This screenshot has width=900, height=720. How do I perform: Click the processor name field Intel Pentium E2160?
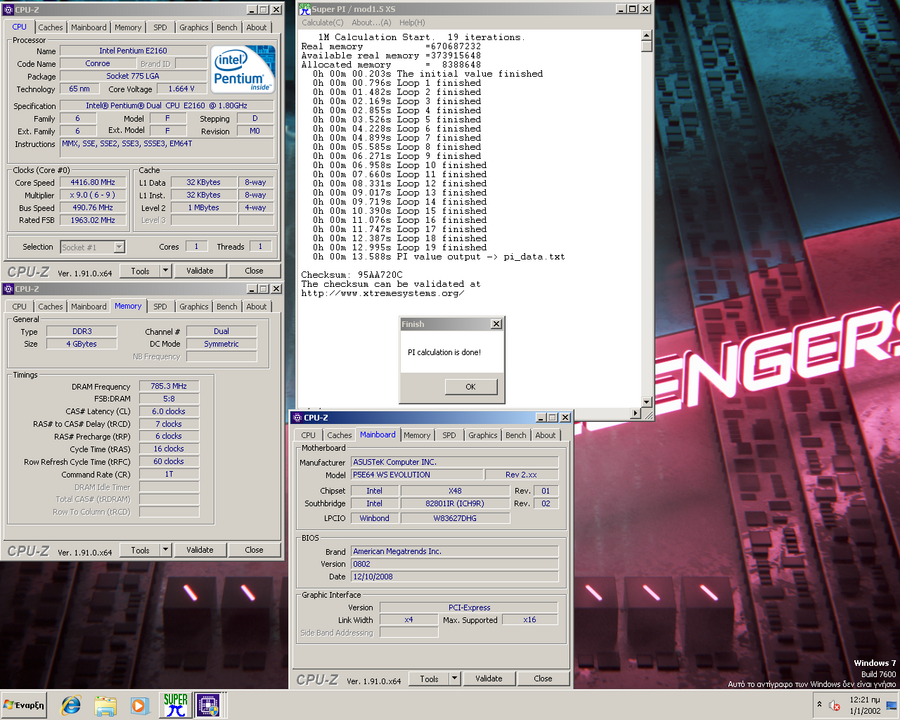133,51
